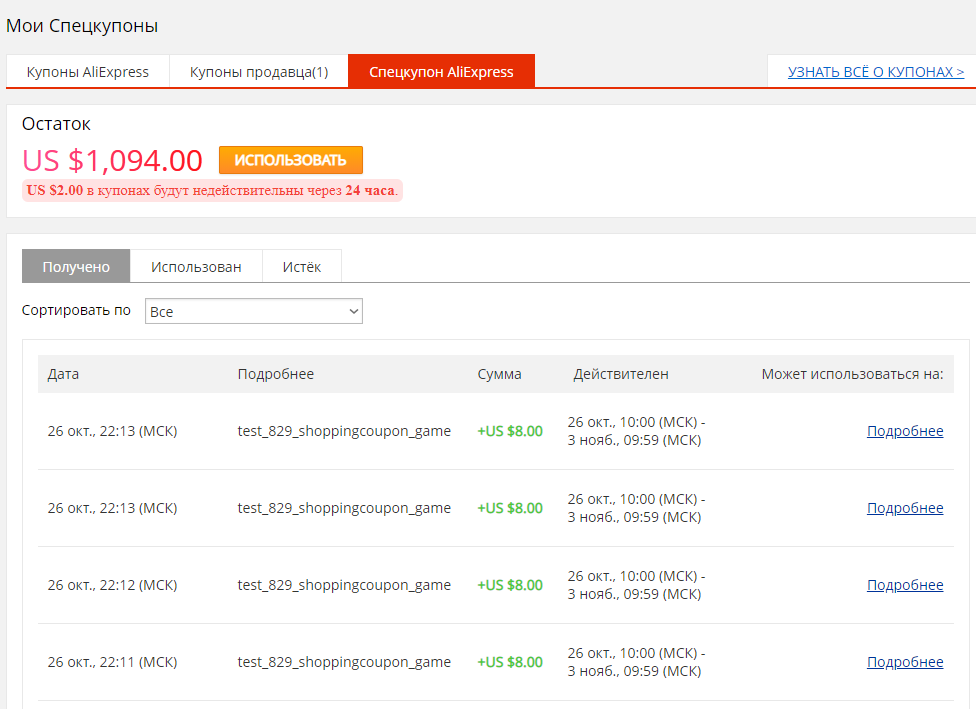Open УЗНАТЬ ВСЁ О КУПОНАХ link
The image size is (976, 709).
(x=876, y=72)
